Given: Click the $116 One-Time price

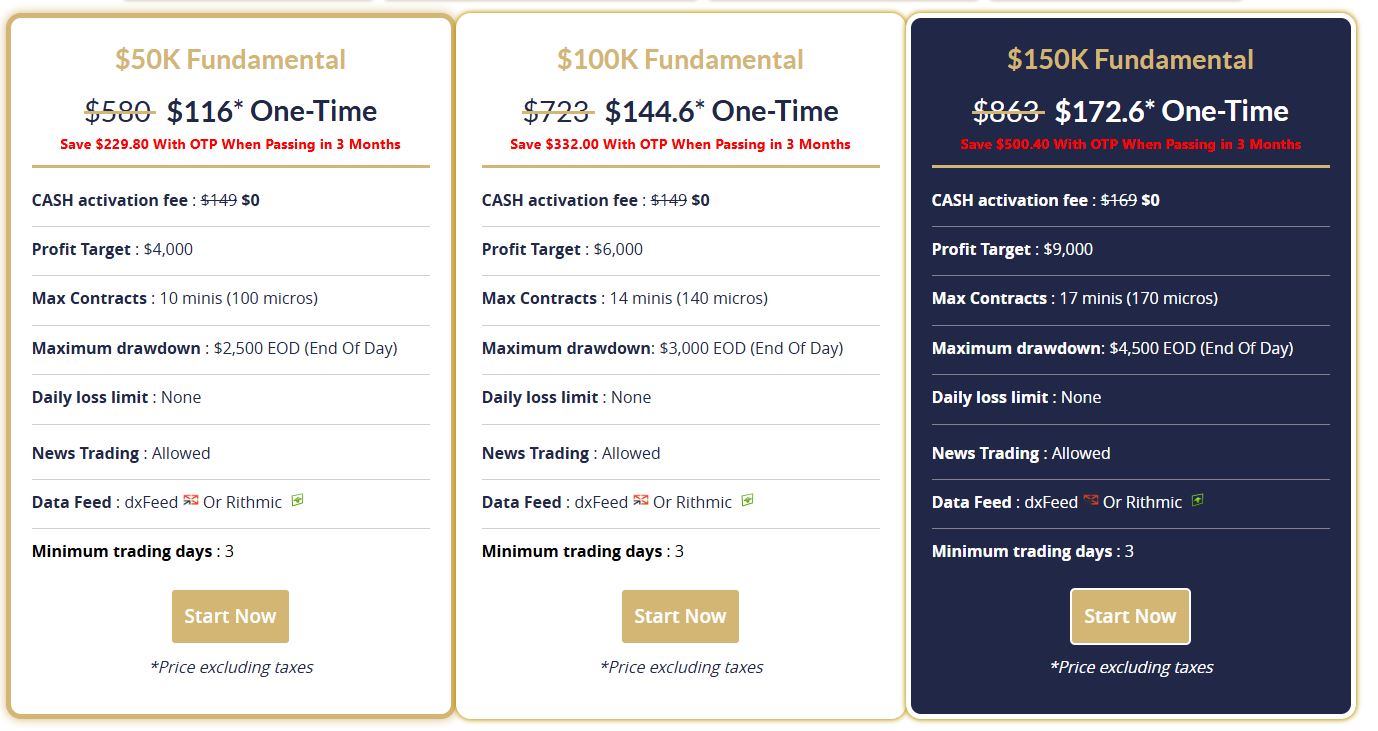Looking at the screenshot, I should click(x=271, y=111).
